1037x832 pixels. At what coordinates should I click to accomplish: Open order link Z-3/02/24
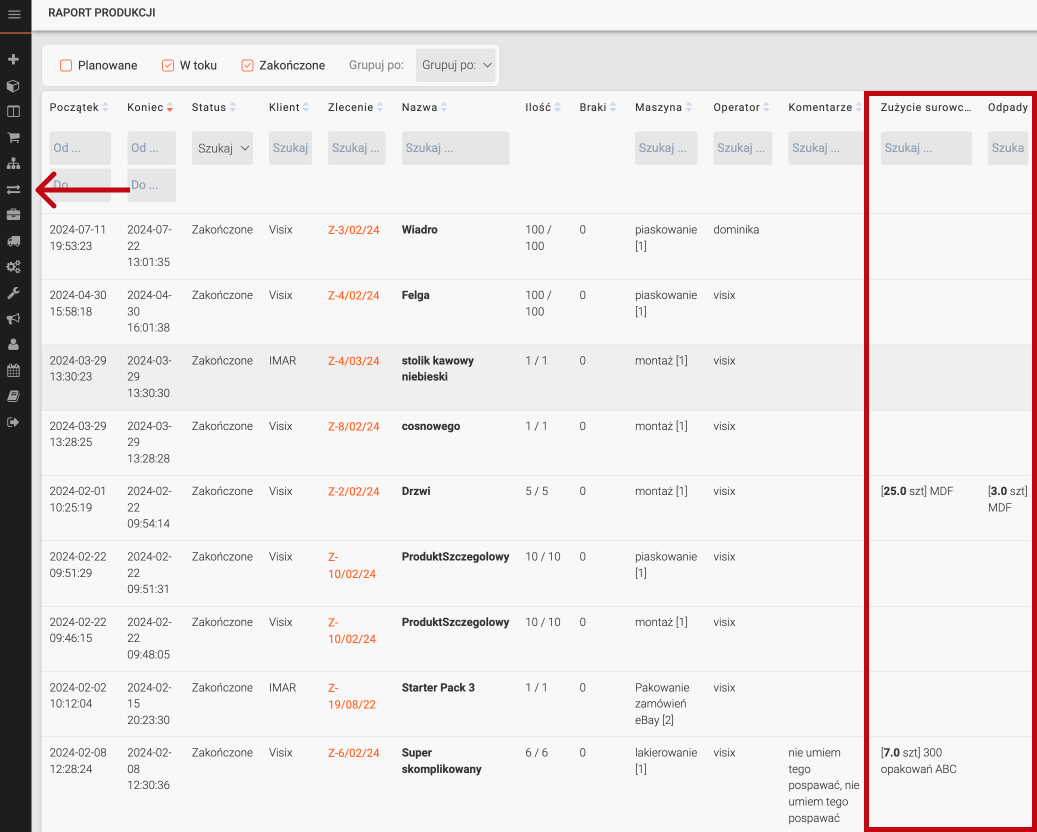click(x=353, y=230)
